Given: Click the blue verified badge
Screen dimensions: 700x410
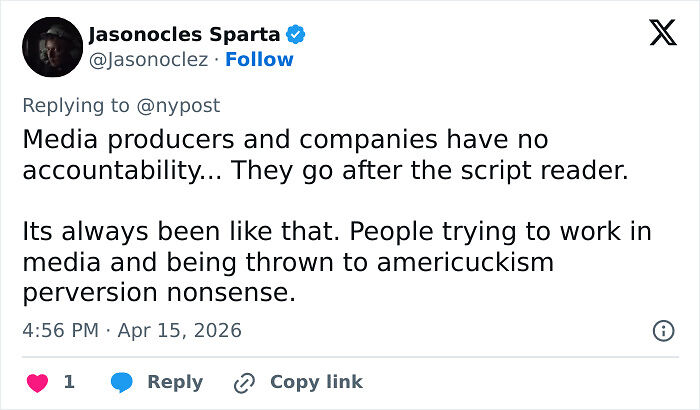Looking at the screenshot, I should [295, 35].
